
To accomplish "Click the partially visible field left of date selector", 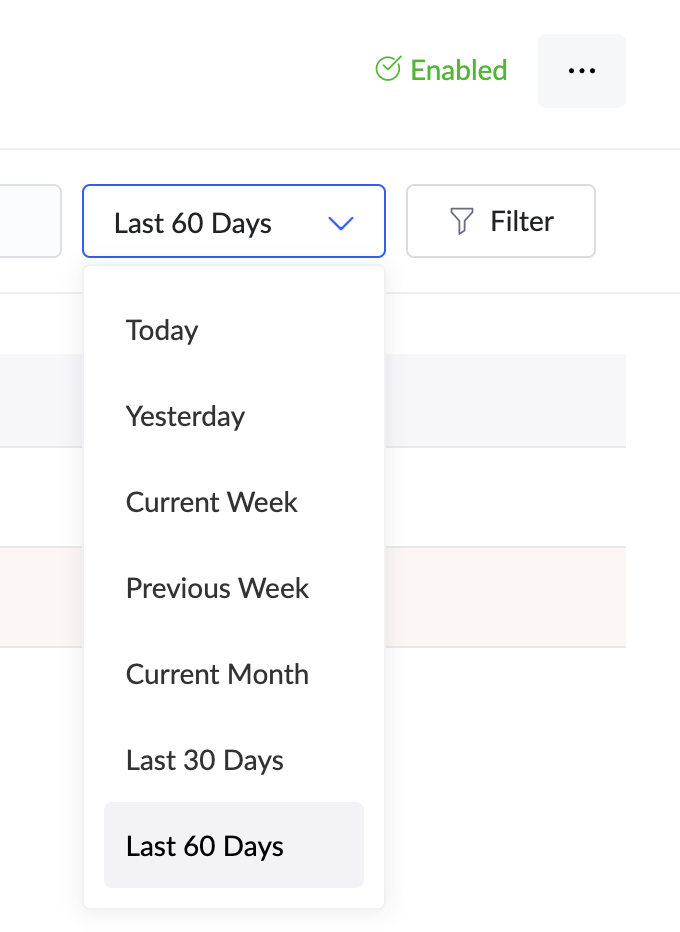I will 30,221.
